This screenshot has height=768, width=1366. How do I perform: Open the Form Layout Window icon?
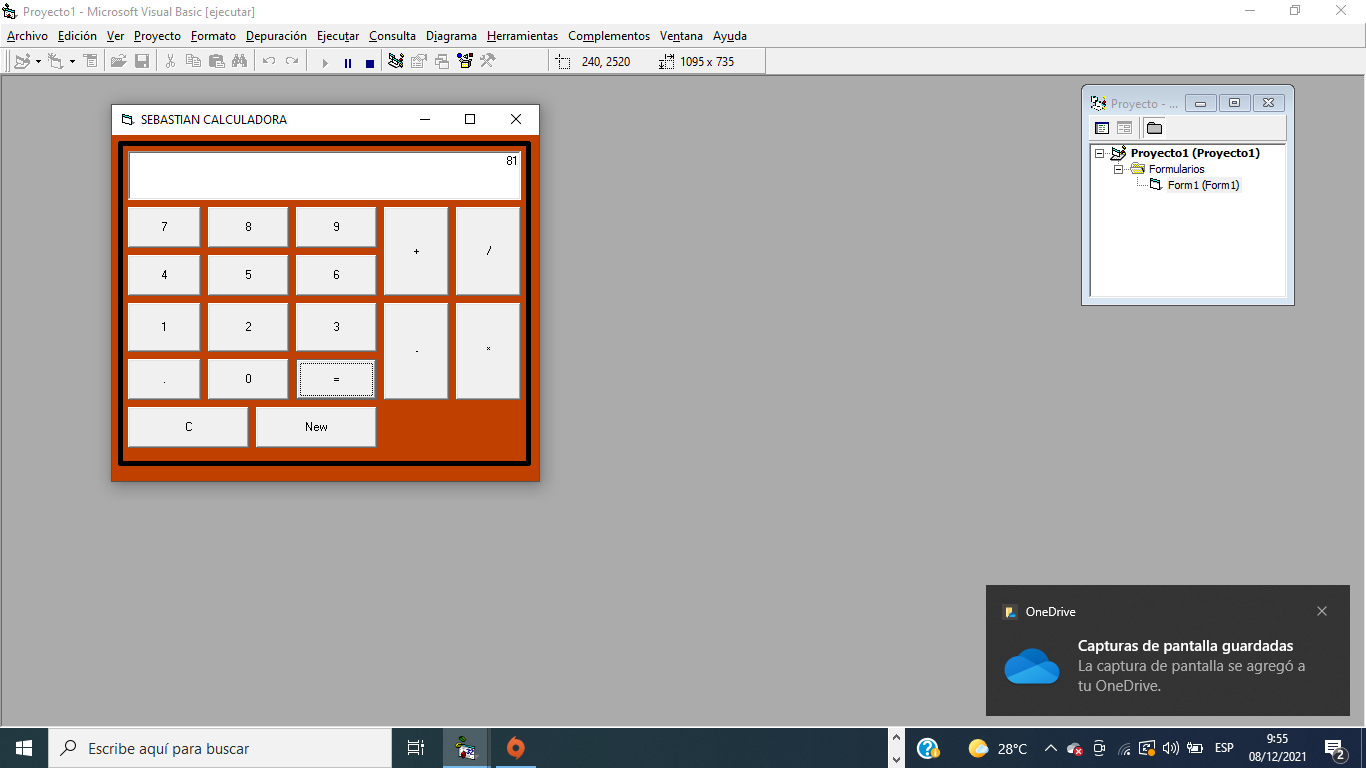(x=441, y=61)
